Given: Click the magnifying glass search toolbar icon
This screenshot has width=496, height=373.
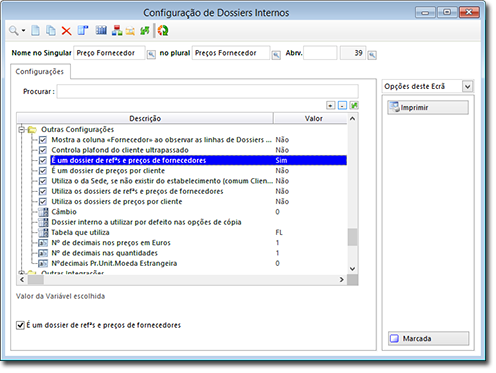Looking at the screenshot, I should click(13, 31).
